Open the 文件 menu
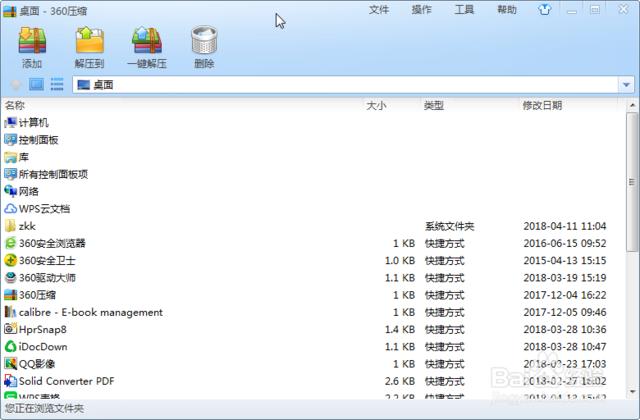Image resolution: width=640 pixels, height=420 pixels. click(379, 10)
